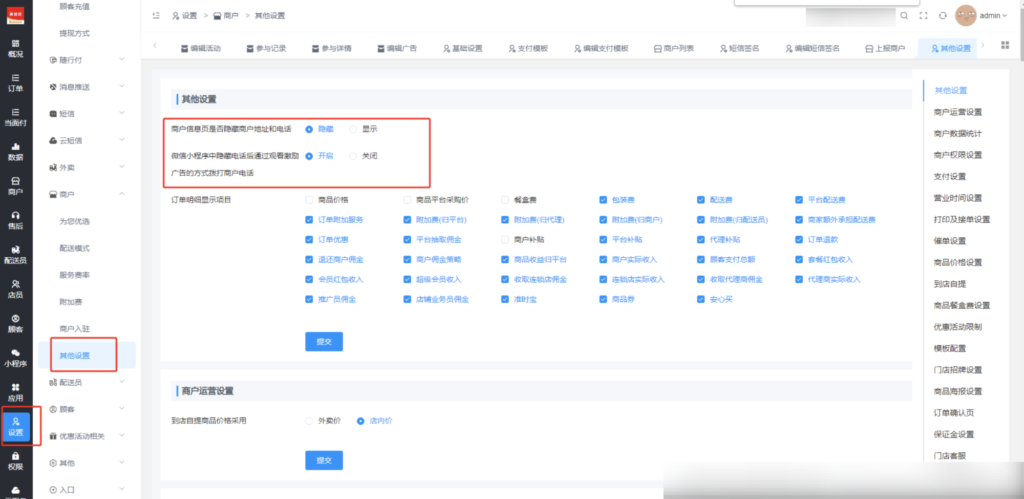The width and height of the screenshot is (1024, 499).
Task: Click the refresh icon beside the avatar
Action: [x=942, y=16]
